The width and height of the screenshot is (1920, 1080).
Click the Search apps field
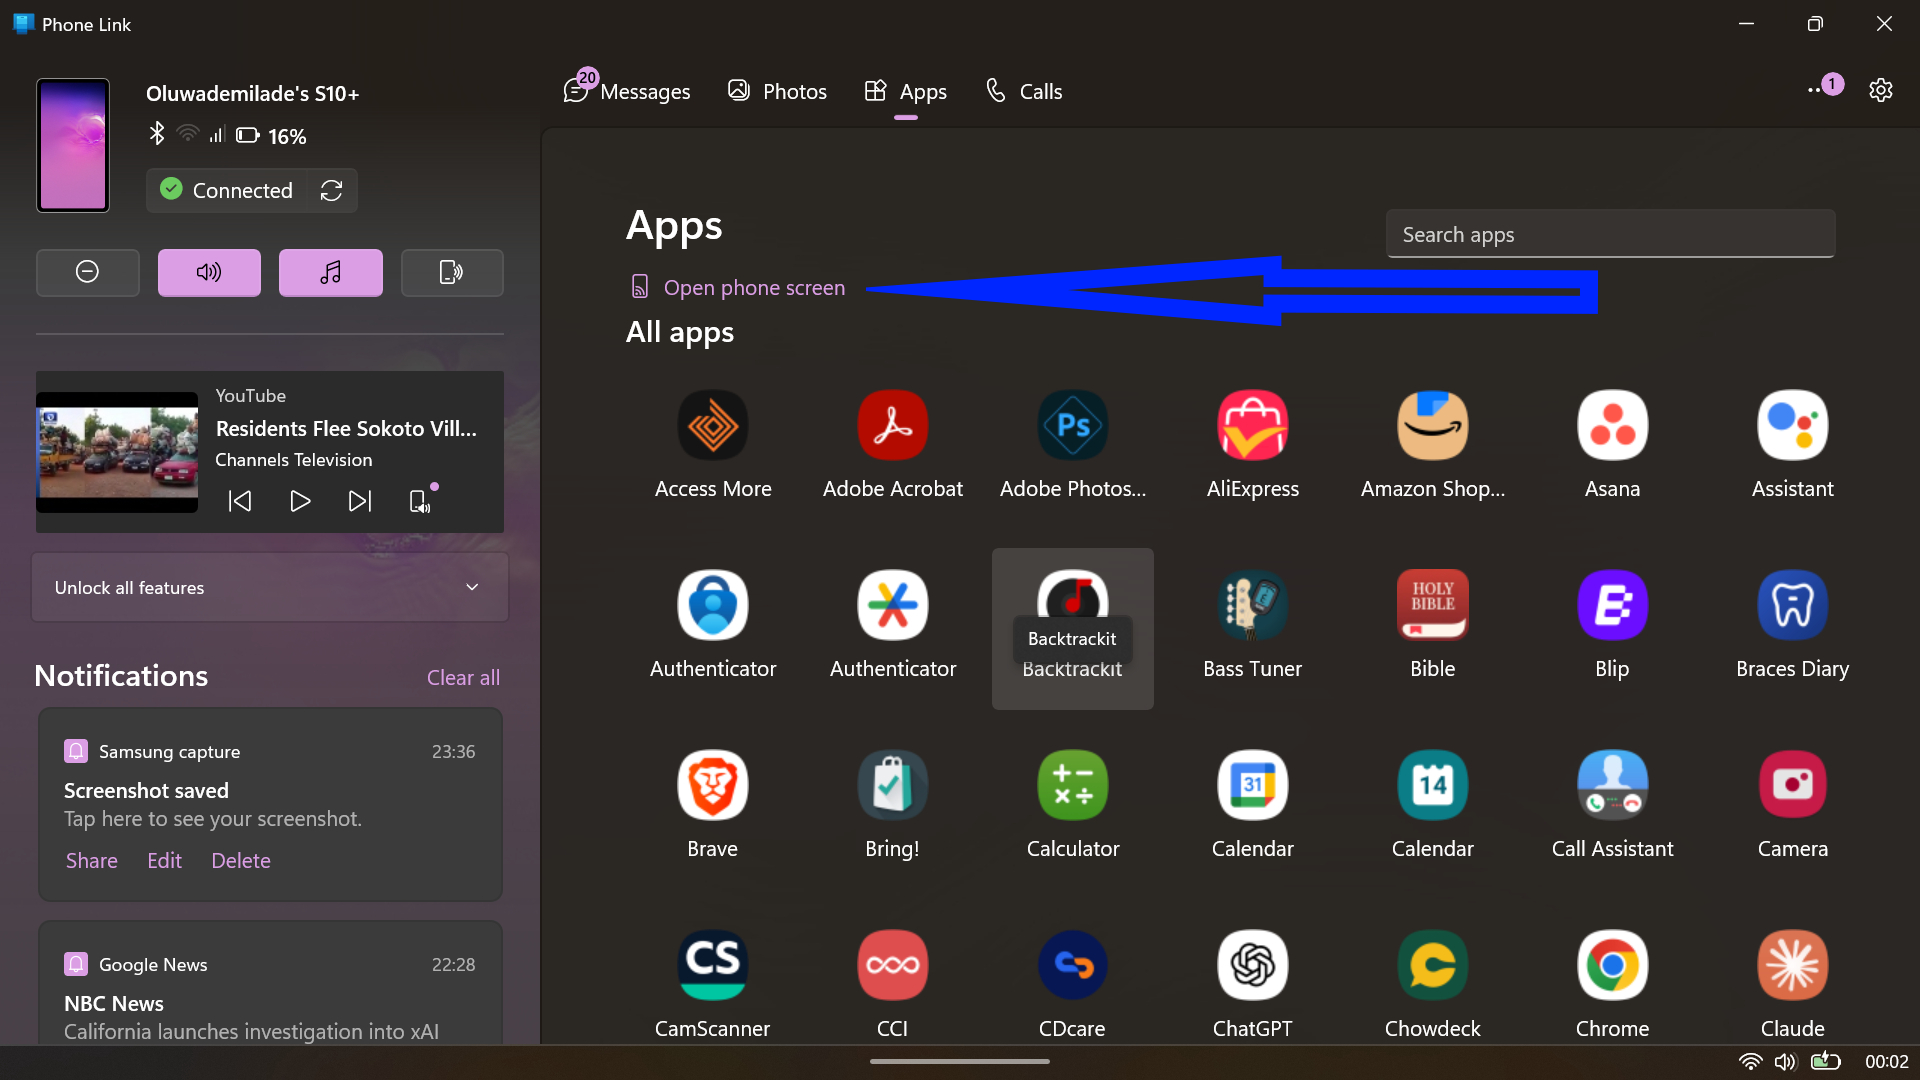click(1610, 233)
